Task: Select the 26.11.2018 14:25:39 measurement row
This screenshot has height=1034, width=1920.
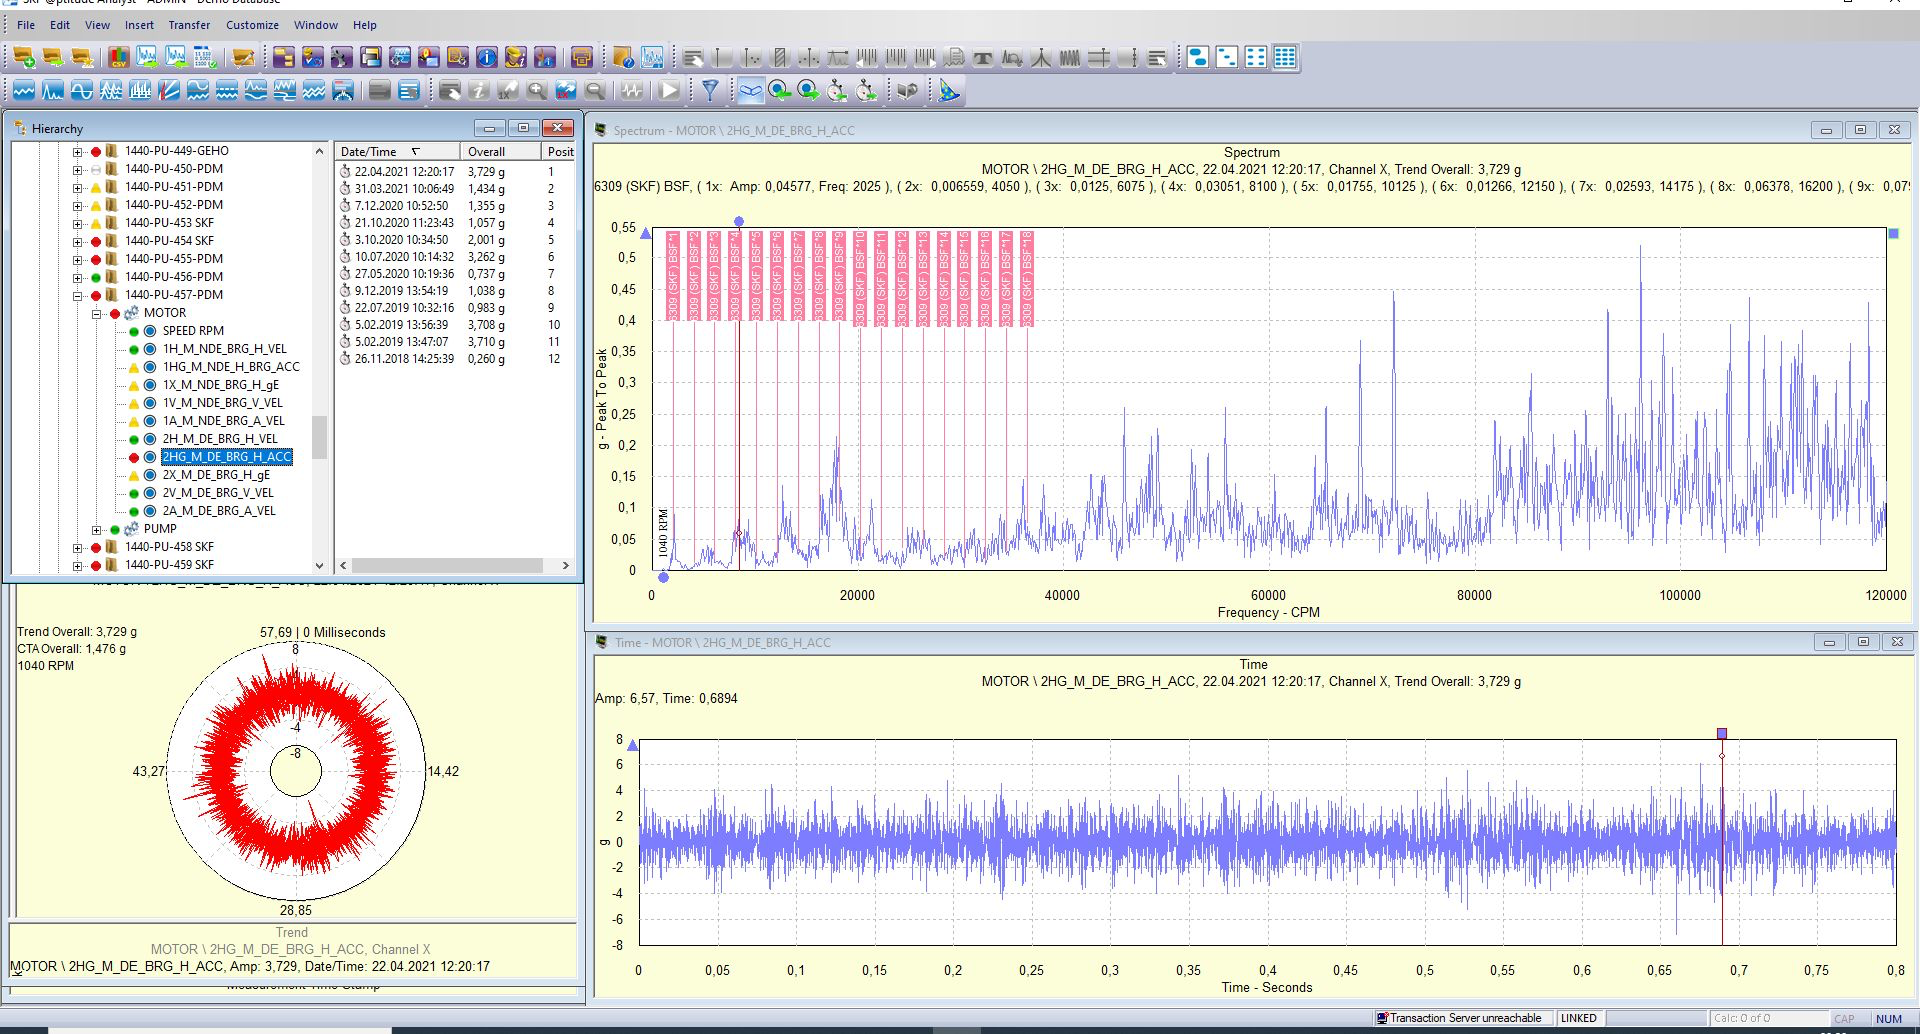Action: [x=455, y=359]
